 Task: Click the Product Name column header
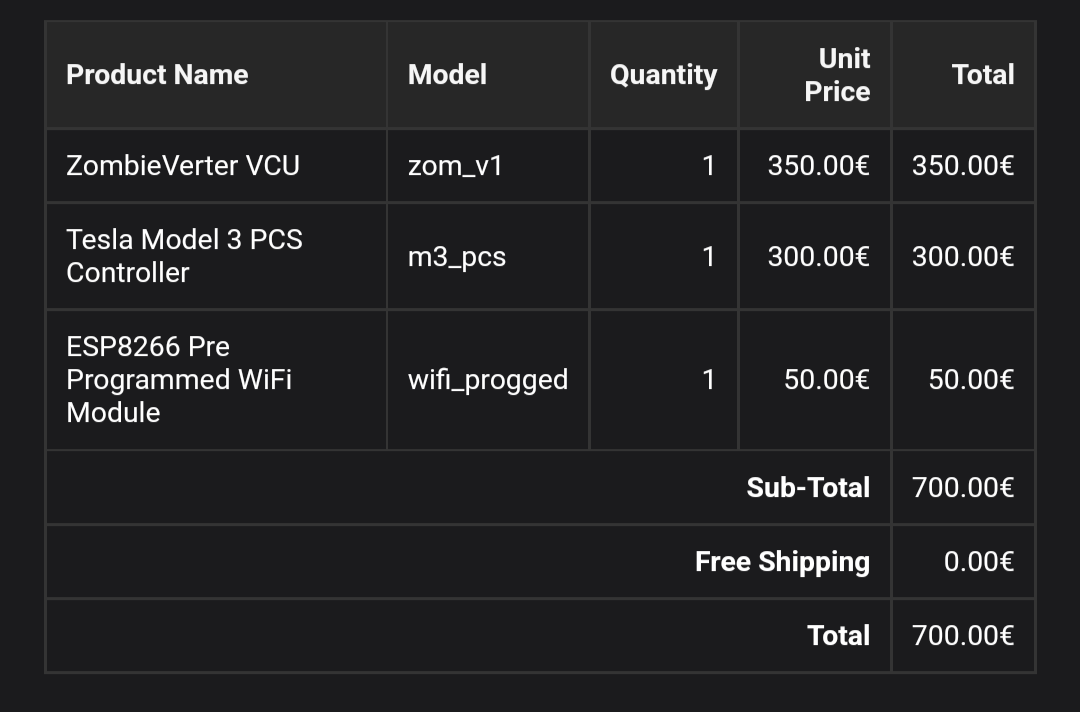[157, 75]
